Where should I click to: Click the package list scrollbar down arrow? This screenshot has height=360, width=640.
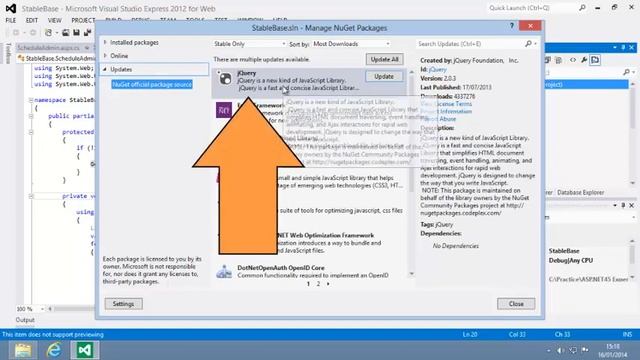[x=411, y=274]
